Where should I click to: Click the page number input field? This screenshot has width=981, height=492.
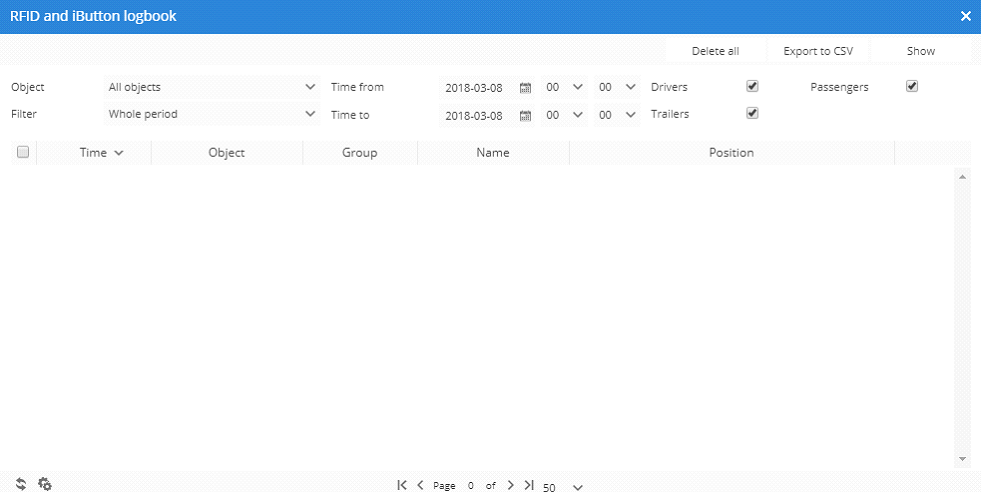pos(470,485)
